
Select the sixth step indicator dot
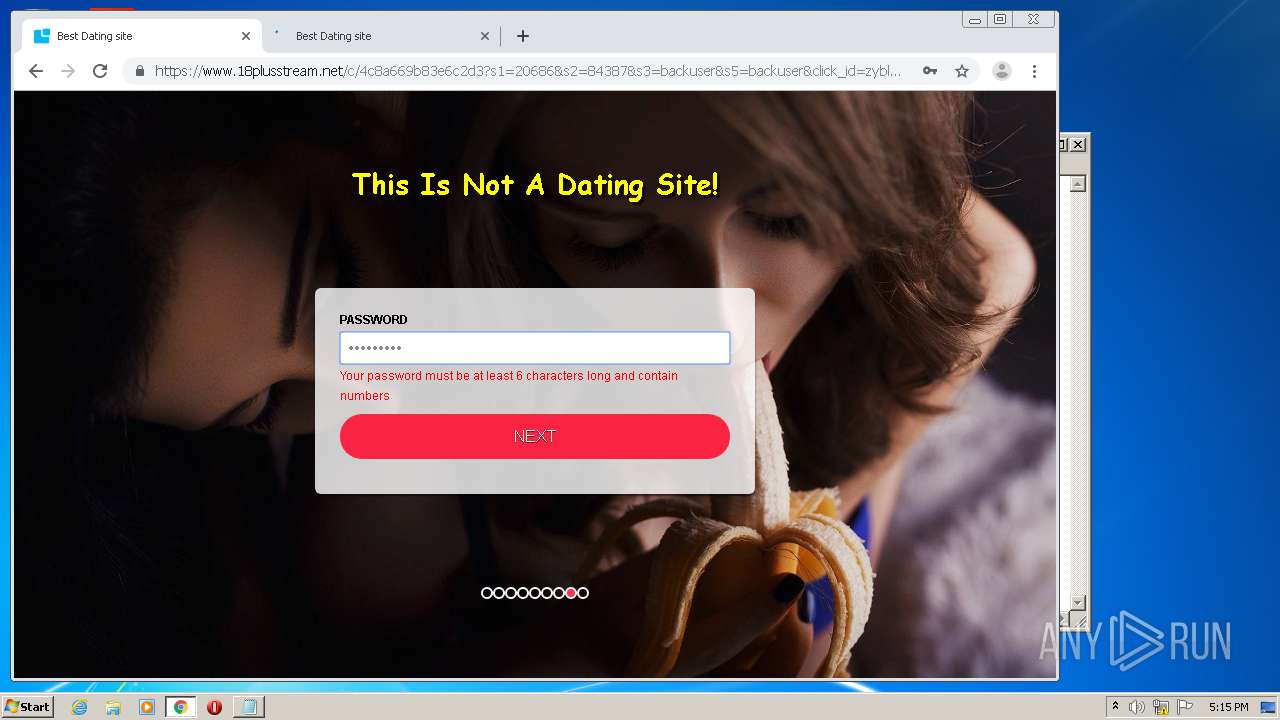click(547, 593)
